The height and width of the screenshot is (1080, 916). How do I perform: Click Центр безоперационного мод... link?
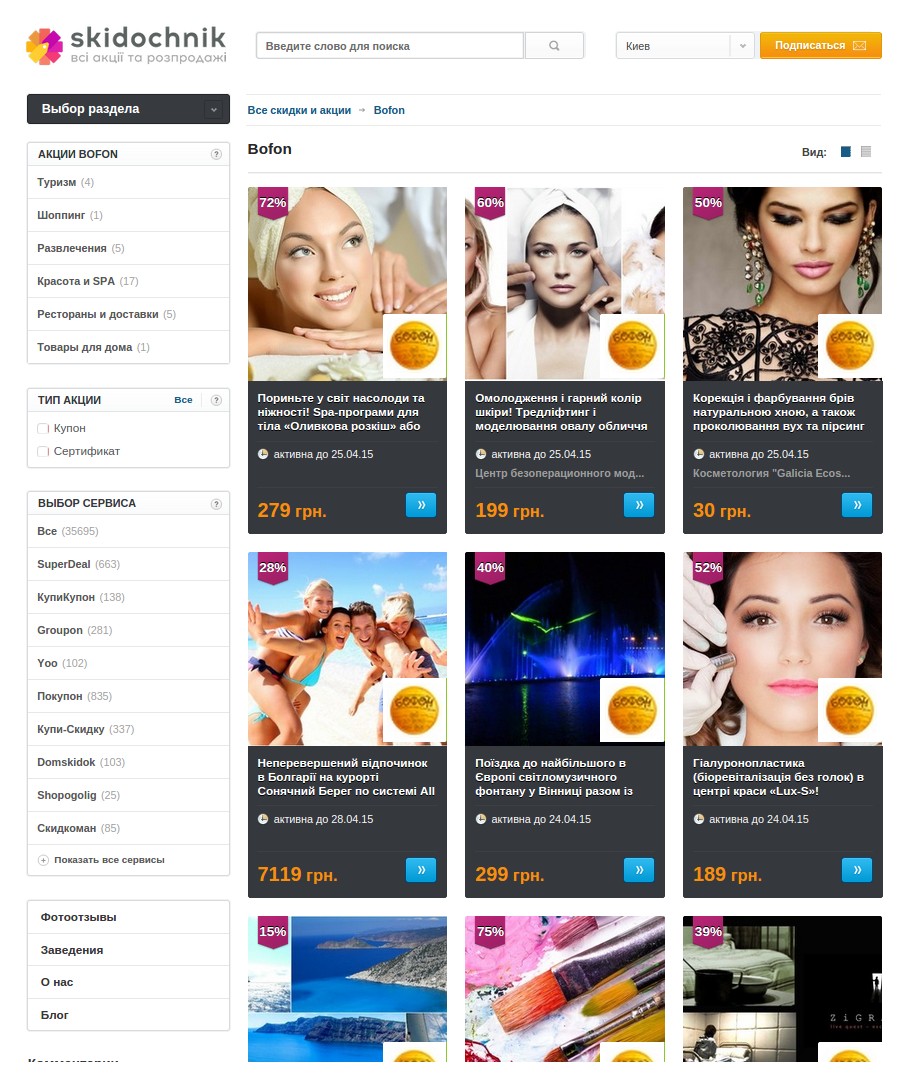559,474
